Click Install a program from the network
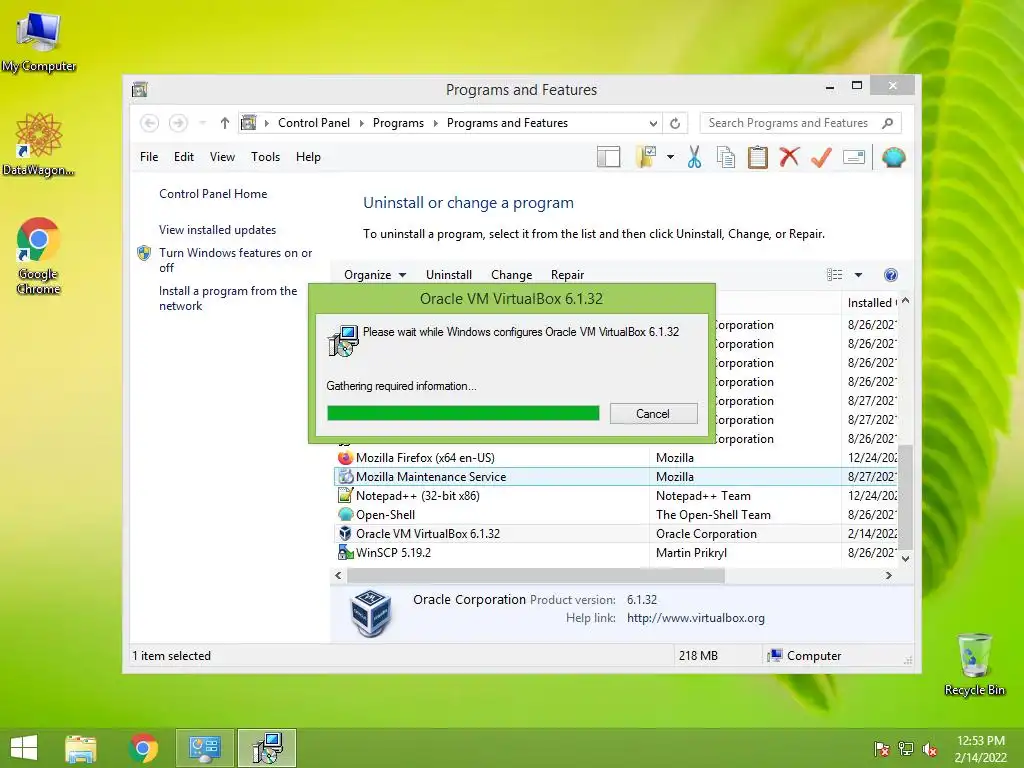 pos(228,298)
